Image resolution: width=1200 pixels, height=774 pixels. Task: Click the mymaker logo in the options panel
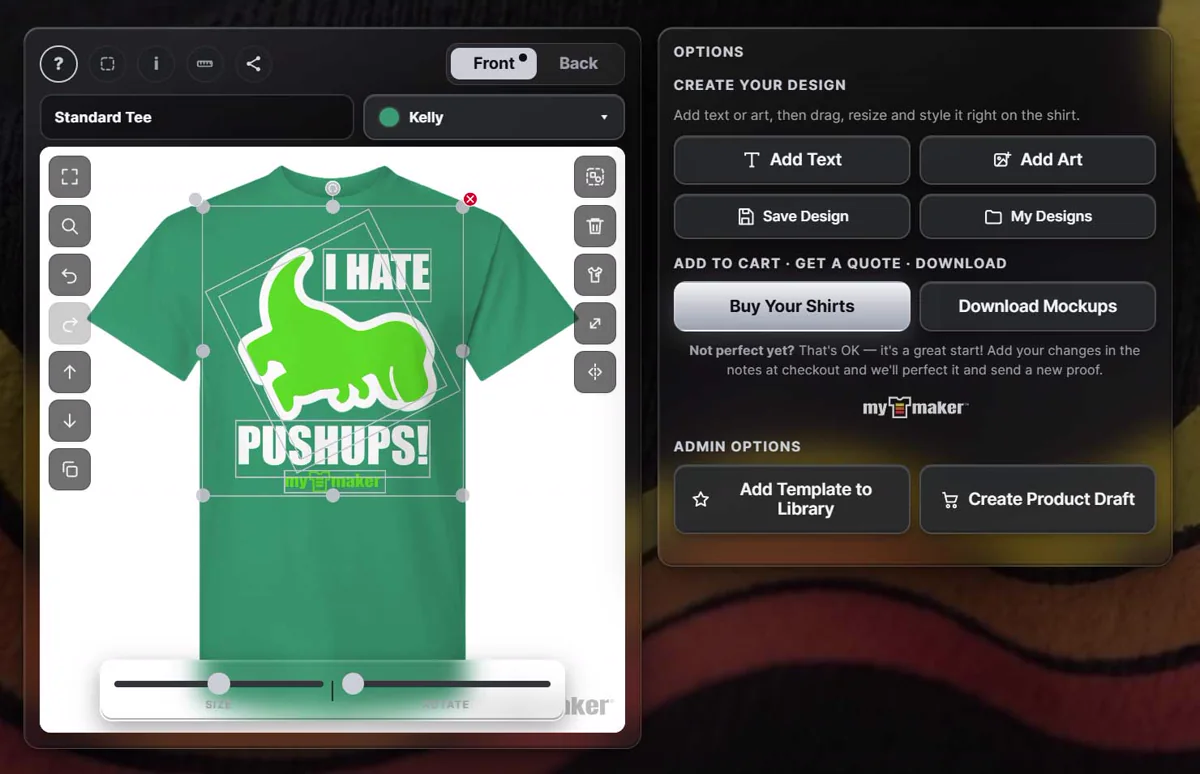[x=915, y=406]
